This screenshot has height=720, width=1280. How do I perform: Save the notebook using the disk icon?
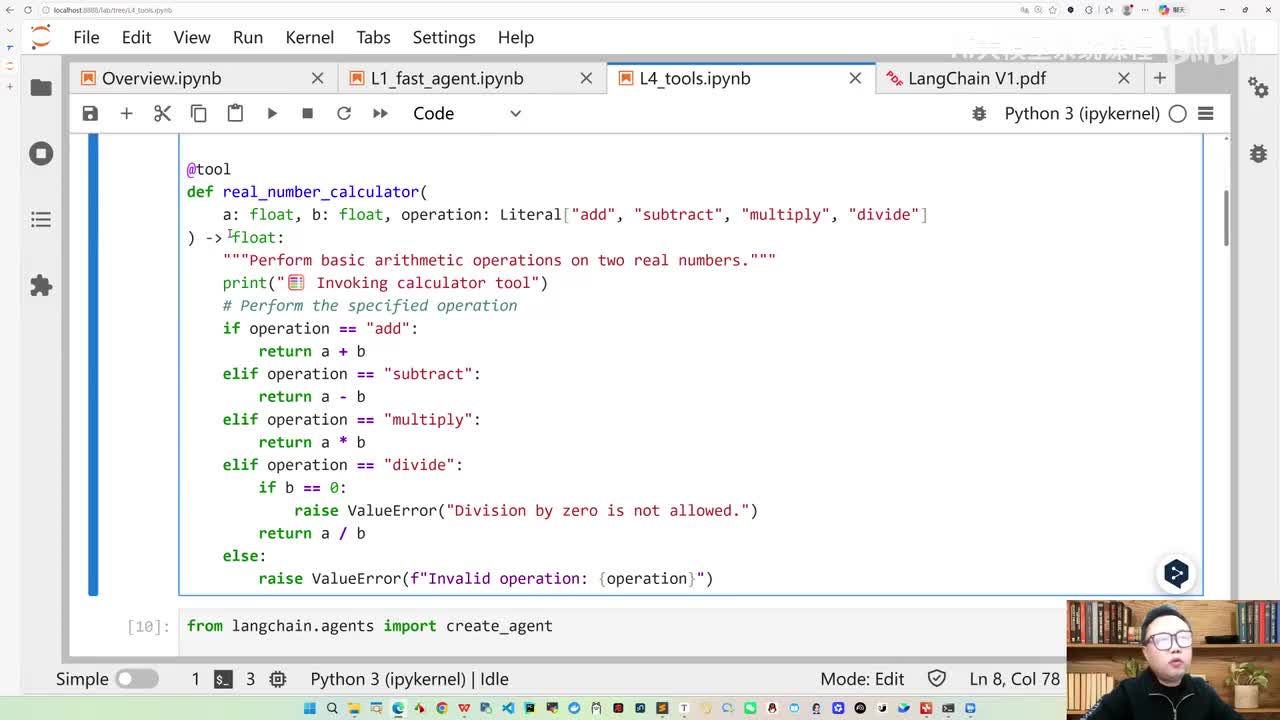click(x=90, y=113)
